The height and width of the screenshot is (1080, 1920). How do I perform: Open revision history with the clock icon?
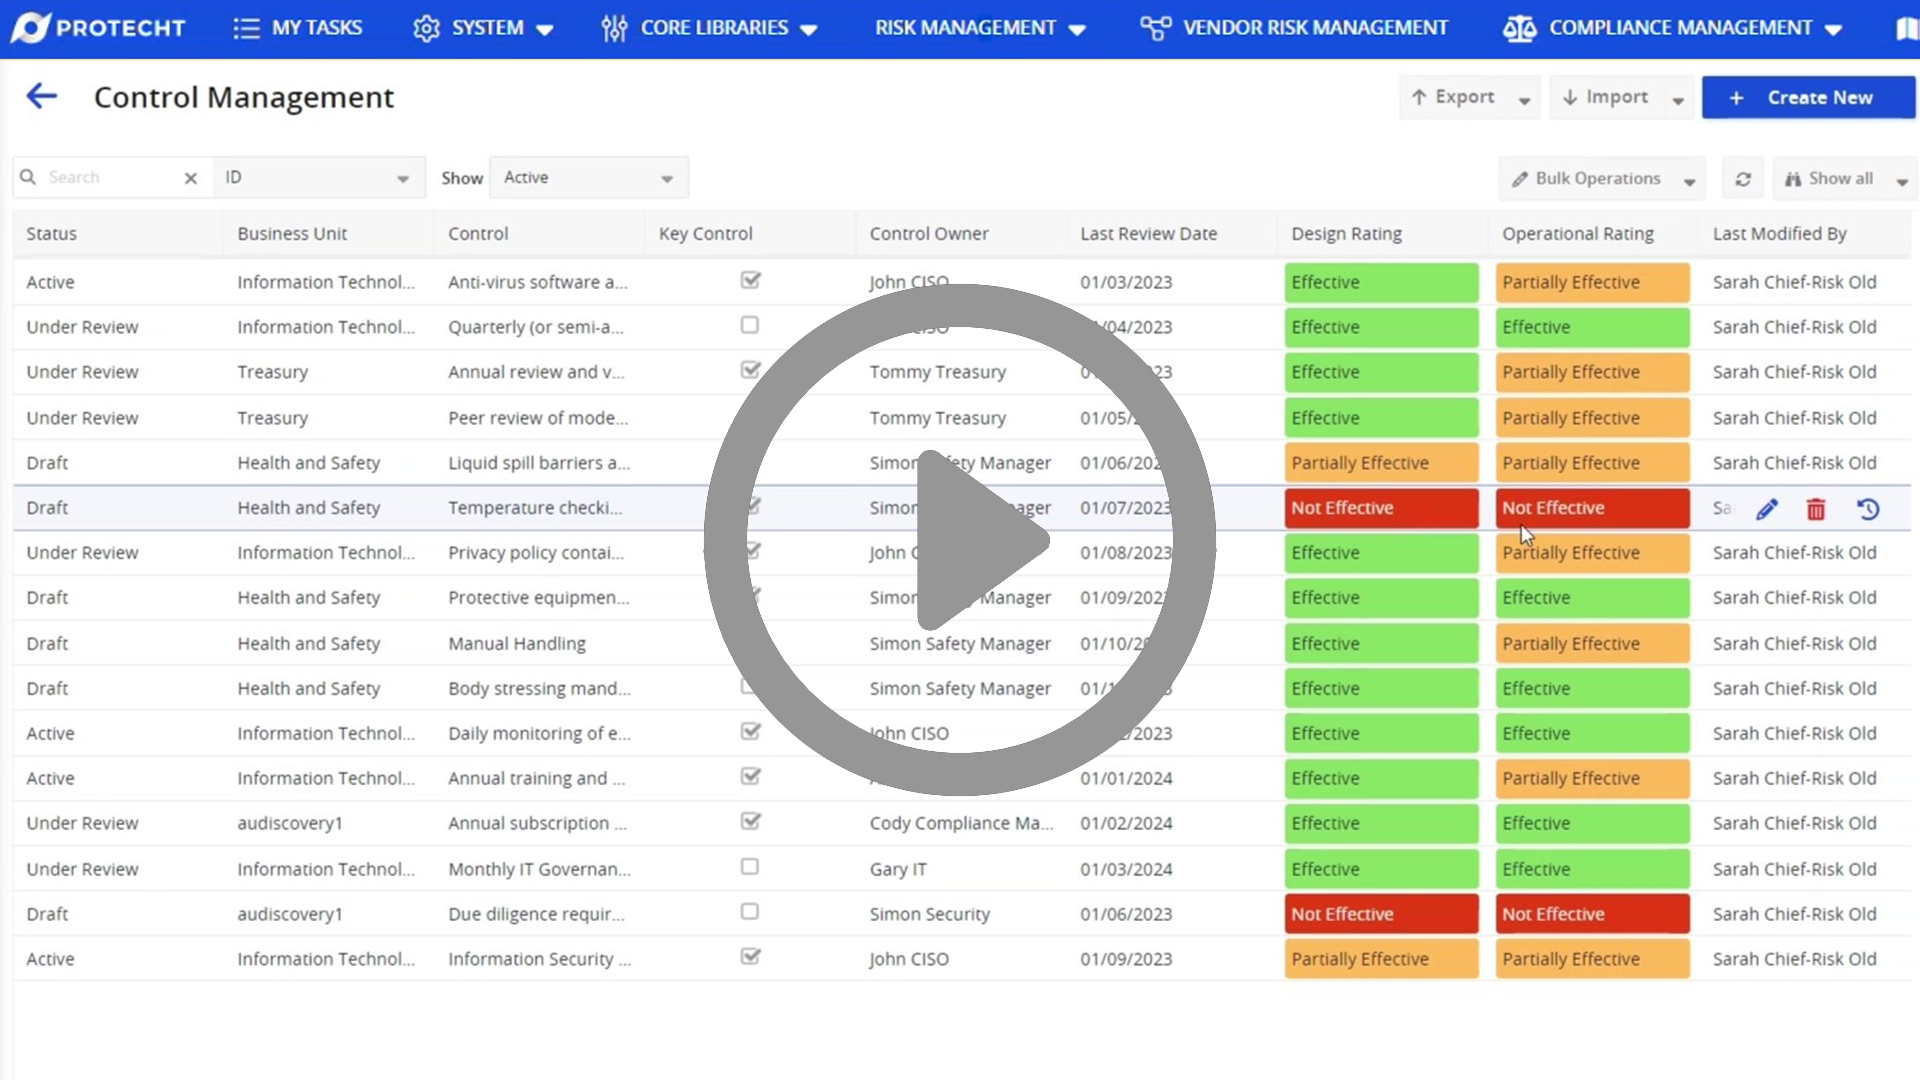pyautogui.click(x=1868, y=509)
